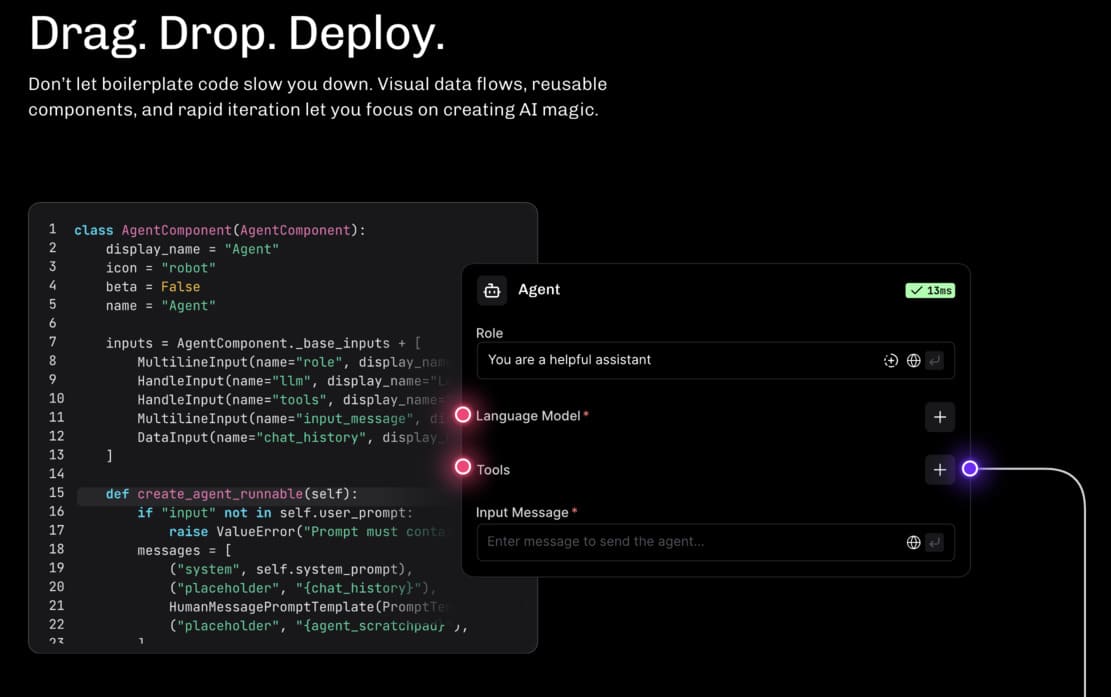Click line number 15 in the code gutter
The image size is (1111, 697).
pos(56,492)
